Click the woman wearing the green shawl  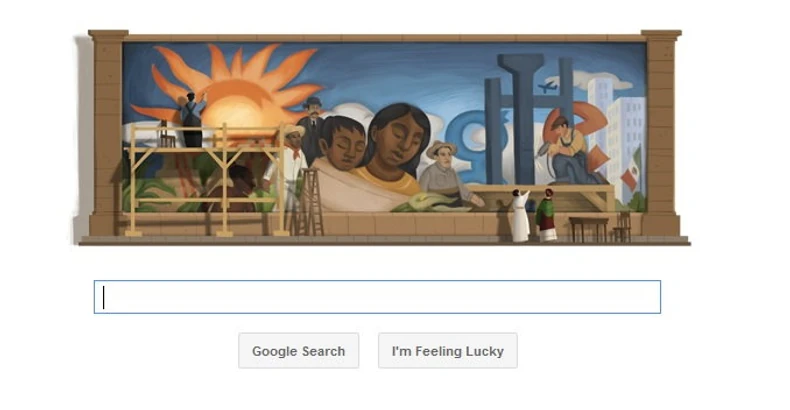coord(546,215)
